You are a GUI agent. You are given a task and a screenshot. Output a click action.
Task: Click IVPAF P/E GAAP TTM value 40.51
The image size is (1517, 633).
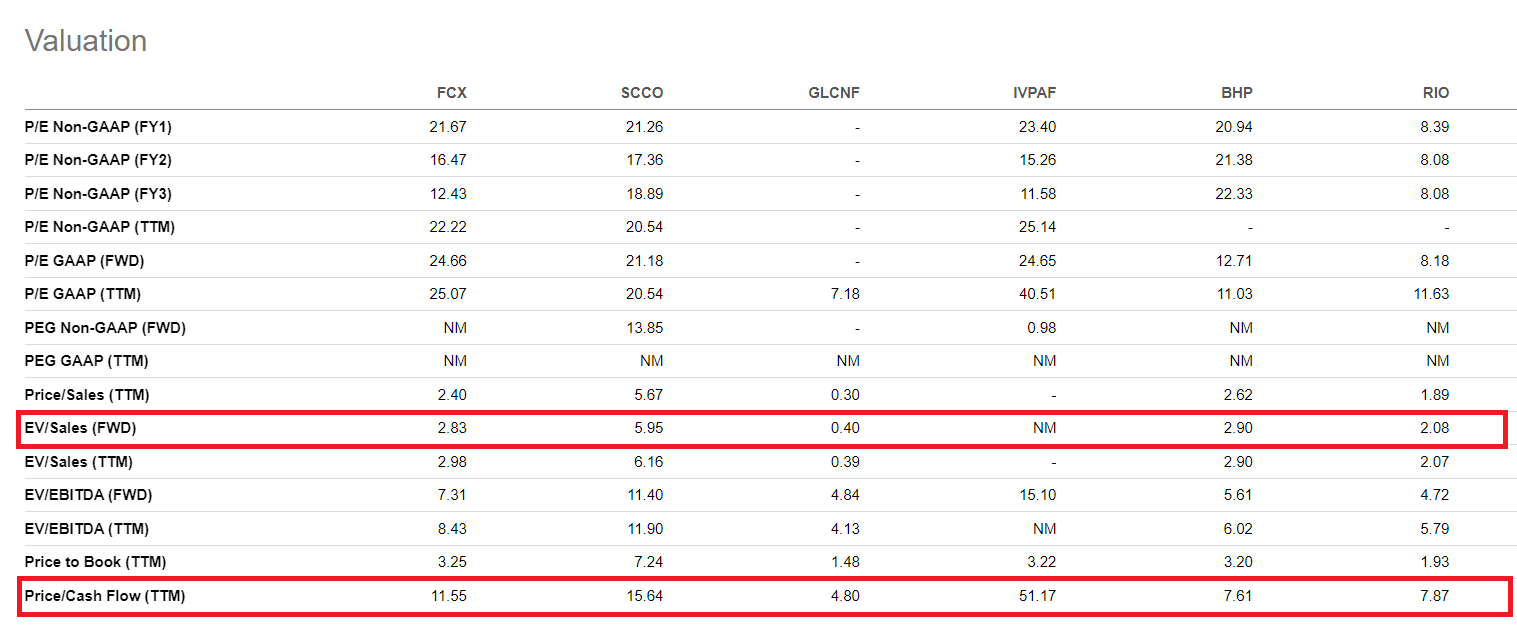(1038, 294)
